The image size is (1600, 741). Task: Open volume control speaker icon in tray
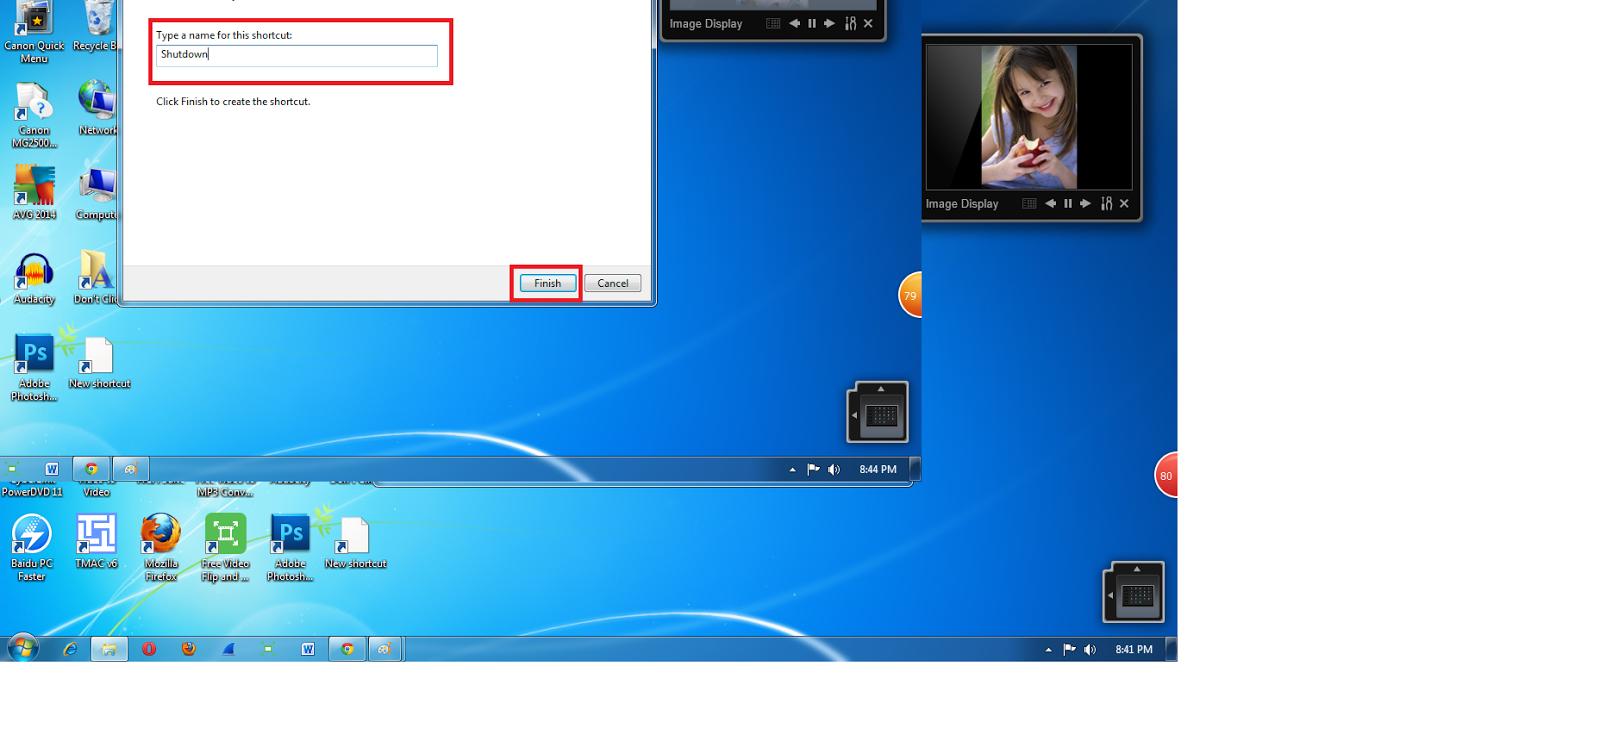click(x=1090, y=650)
